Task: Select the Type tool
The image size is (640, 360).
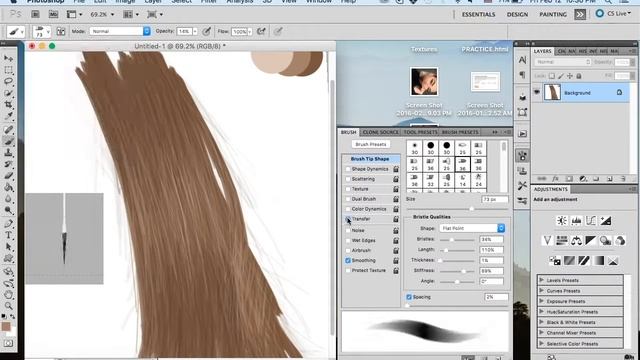Action: point(8,235)
